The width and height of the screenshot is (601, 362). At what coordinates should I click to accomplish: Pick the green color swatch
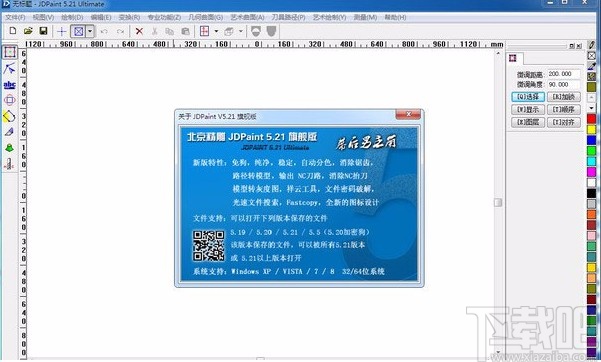pos(592,151)
